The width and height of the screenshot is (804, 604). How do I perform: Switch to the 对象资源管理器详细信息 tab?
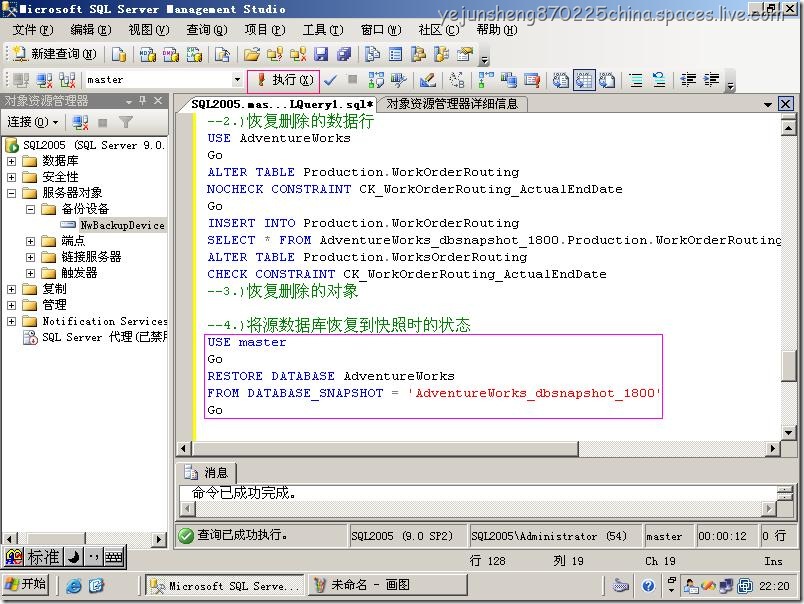click(452, 104)
